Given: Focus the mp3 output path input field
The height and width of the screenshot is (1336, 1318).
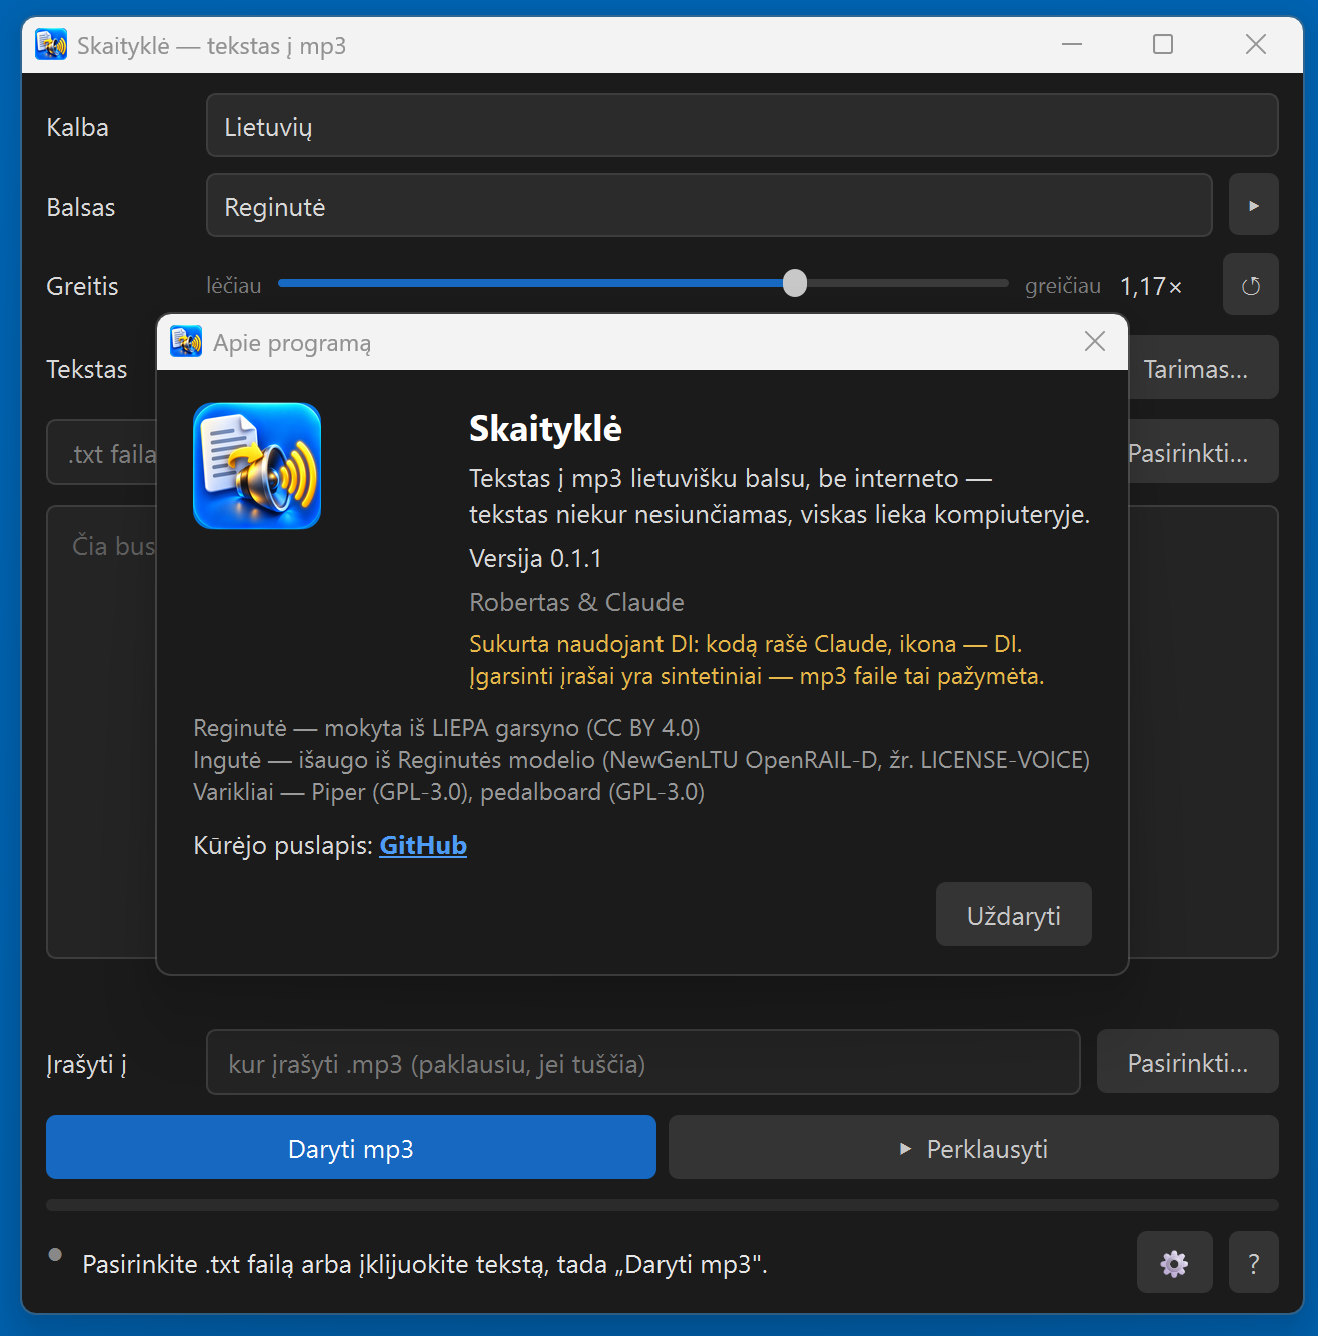Looking at the screenshot, I should click(643, 1063).
